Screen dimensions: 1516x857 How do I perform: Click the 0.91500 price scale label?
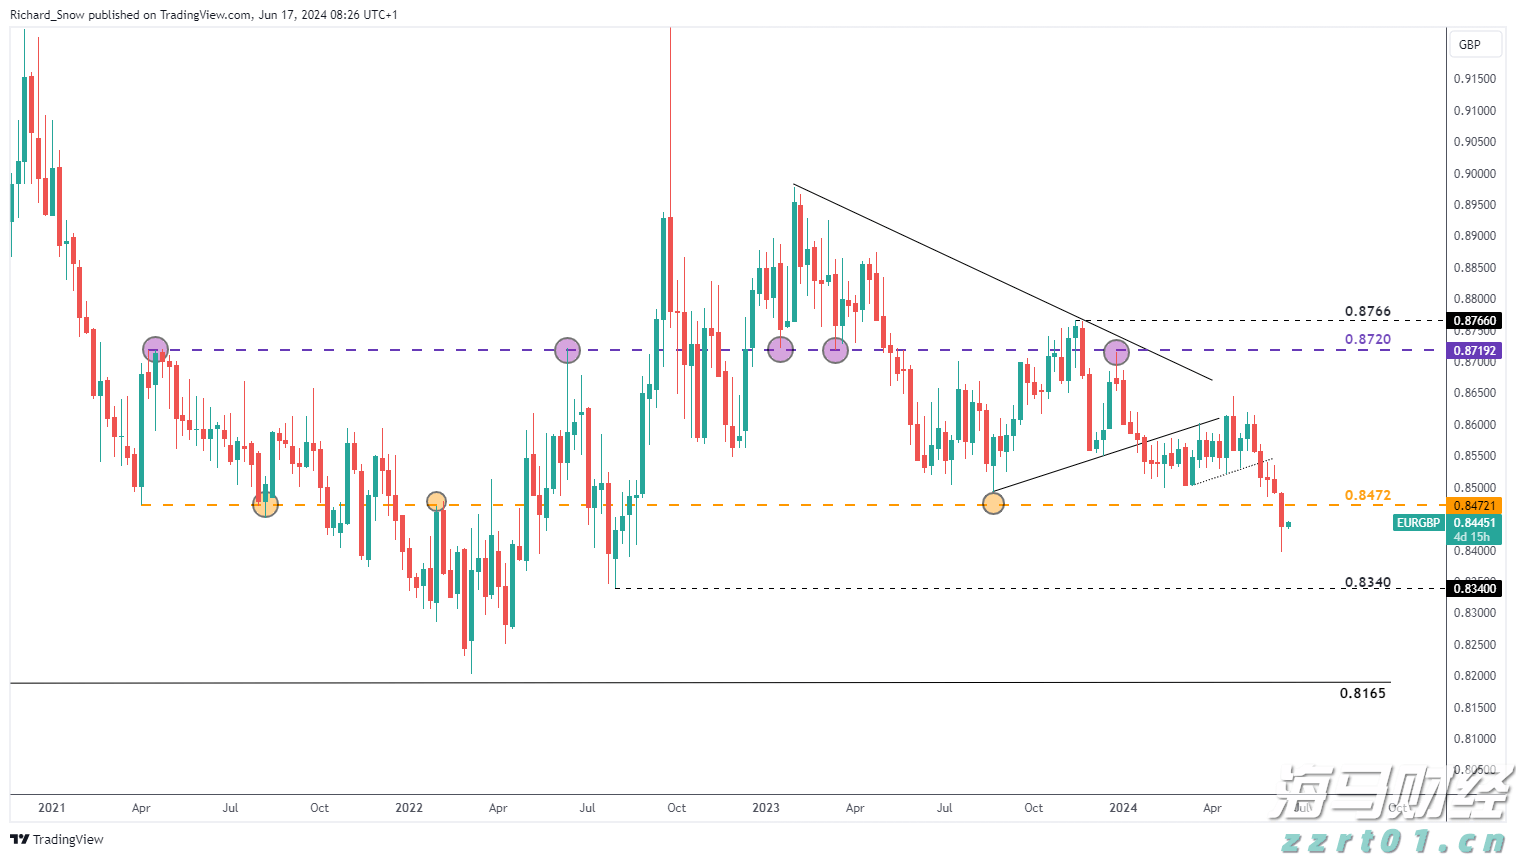click(1475, 79)
